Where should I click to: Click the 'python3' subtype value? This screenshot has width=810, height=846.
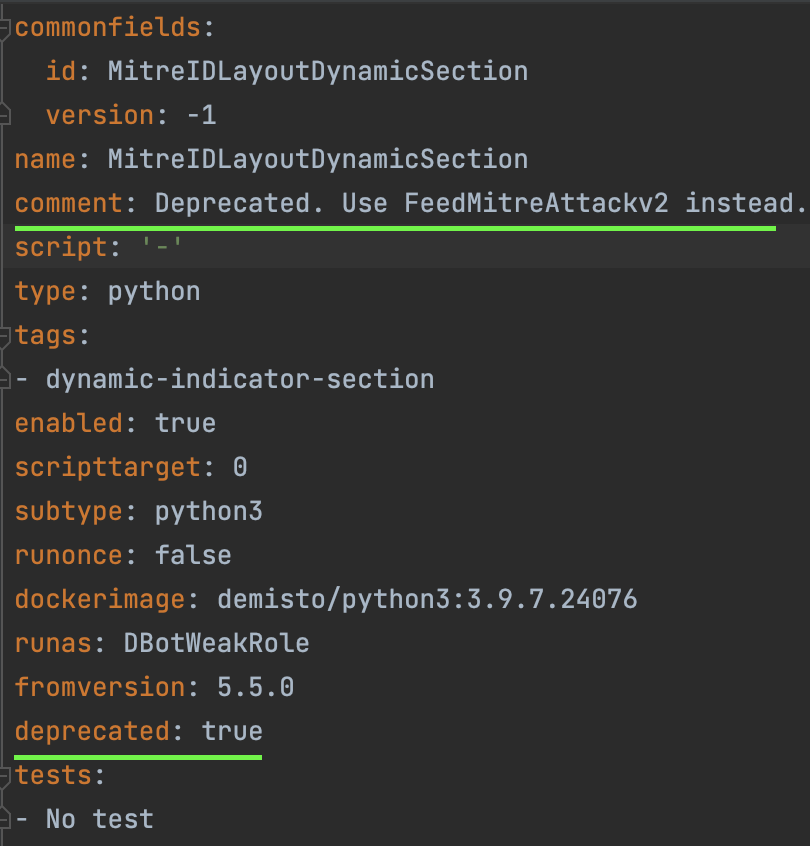pyautogui.click(x=208, y=512)
